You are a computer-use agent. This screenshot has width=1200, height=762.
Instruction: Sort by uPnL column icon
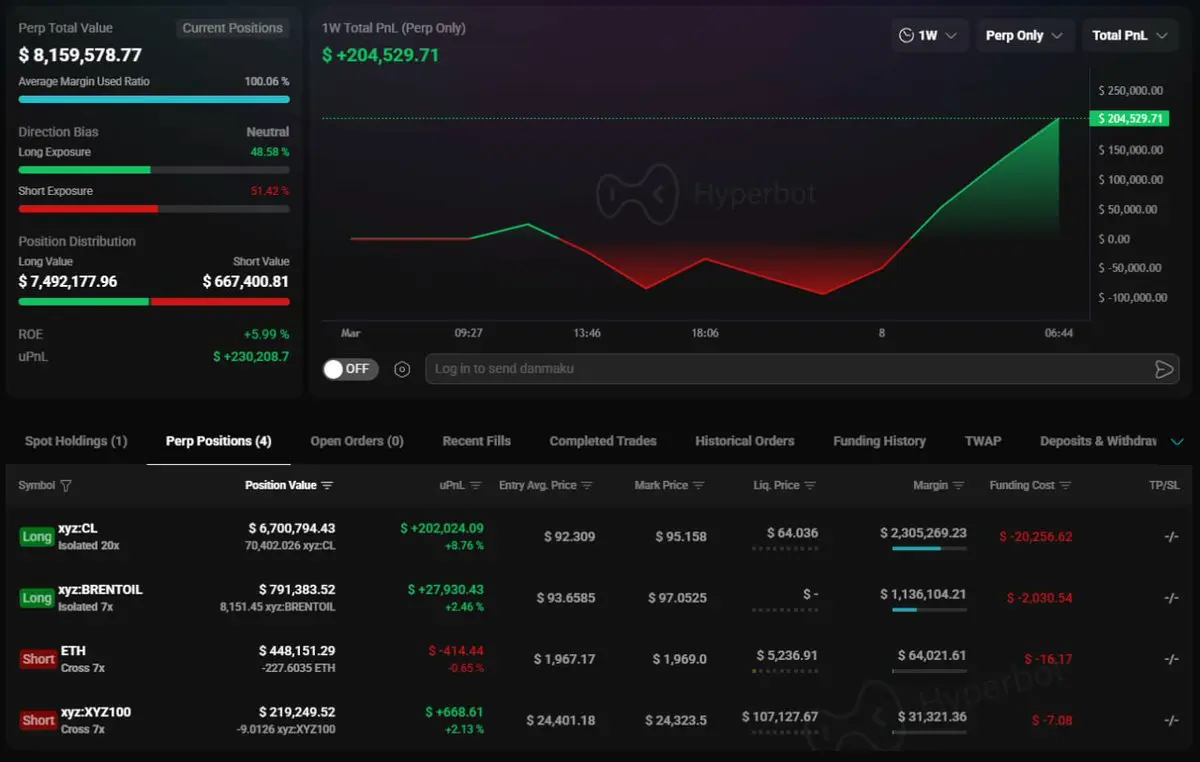click(476, 486)
